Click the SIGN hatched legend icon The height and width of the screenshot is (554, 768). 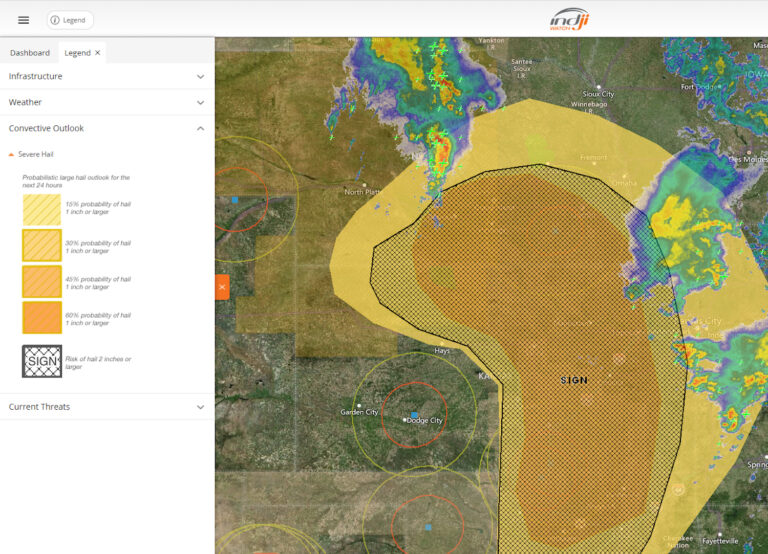pos(42,361)
